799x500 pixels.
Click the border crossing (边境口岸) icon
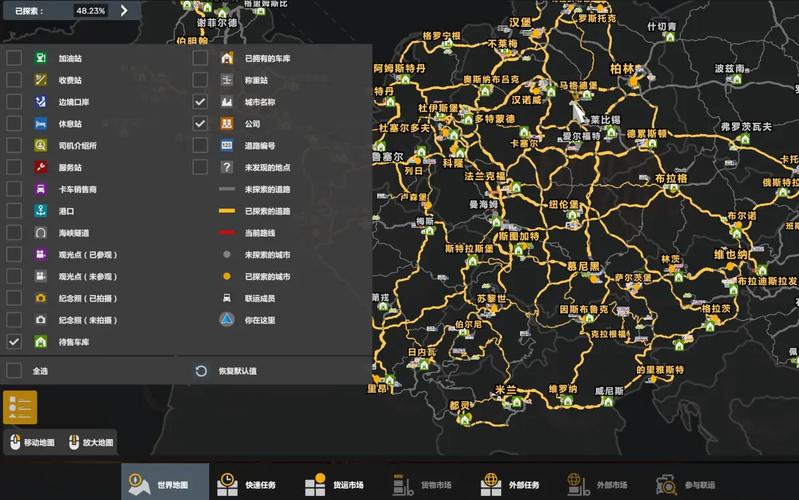click(41, 102)
